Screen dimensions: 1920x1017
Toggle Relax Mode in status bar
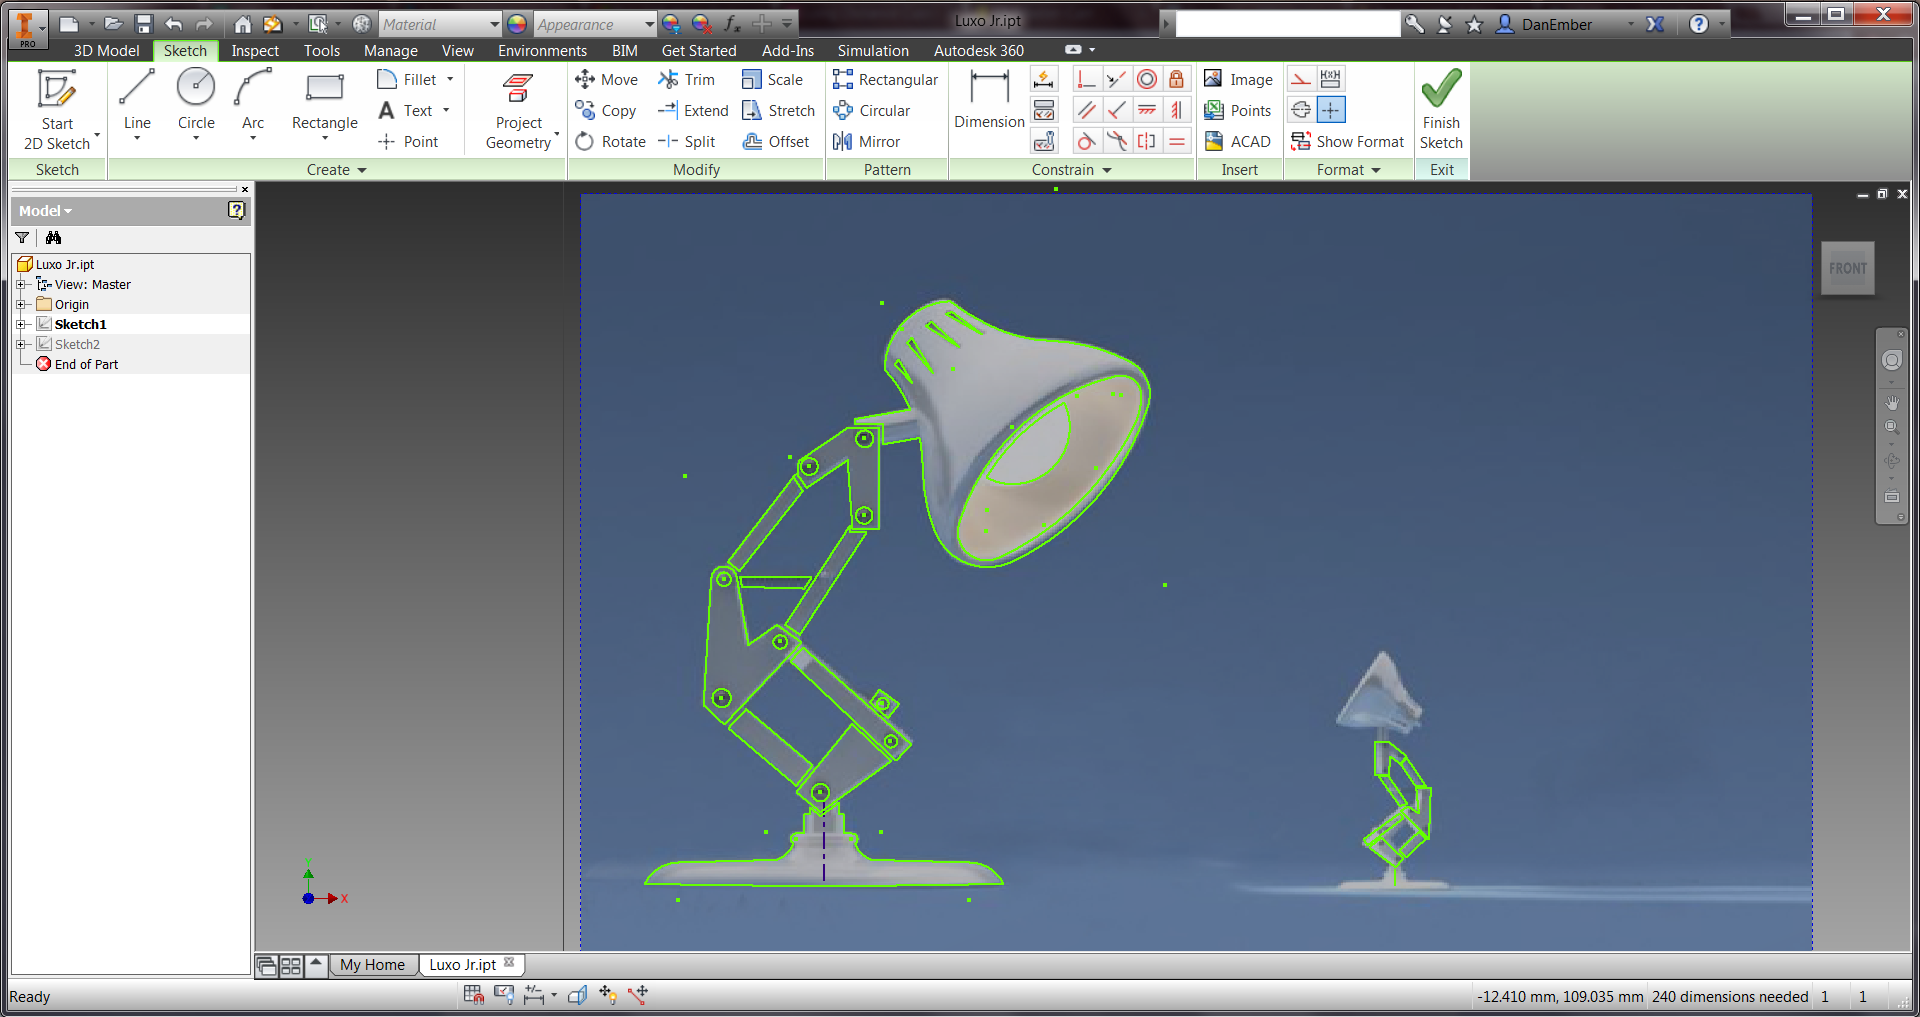point(638,994)
